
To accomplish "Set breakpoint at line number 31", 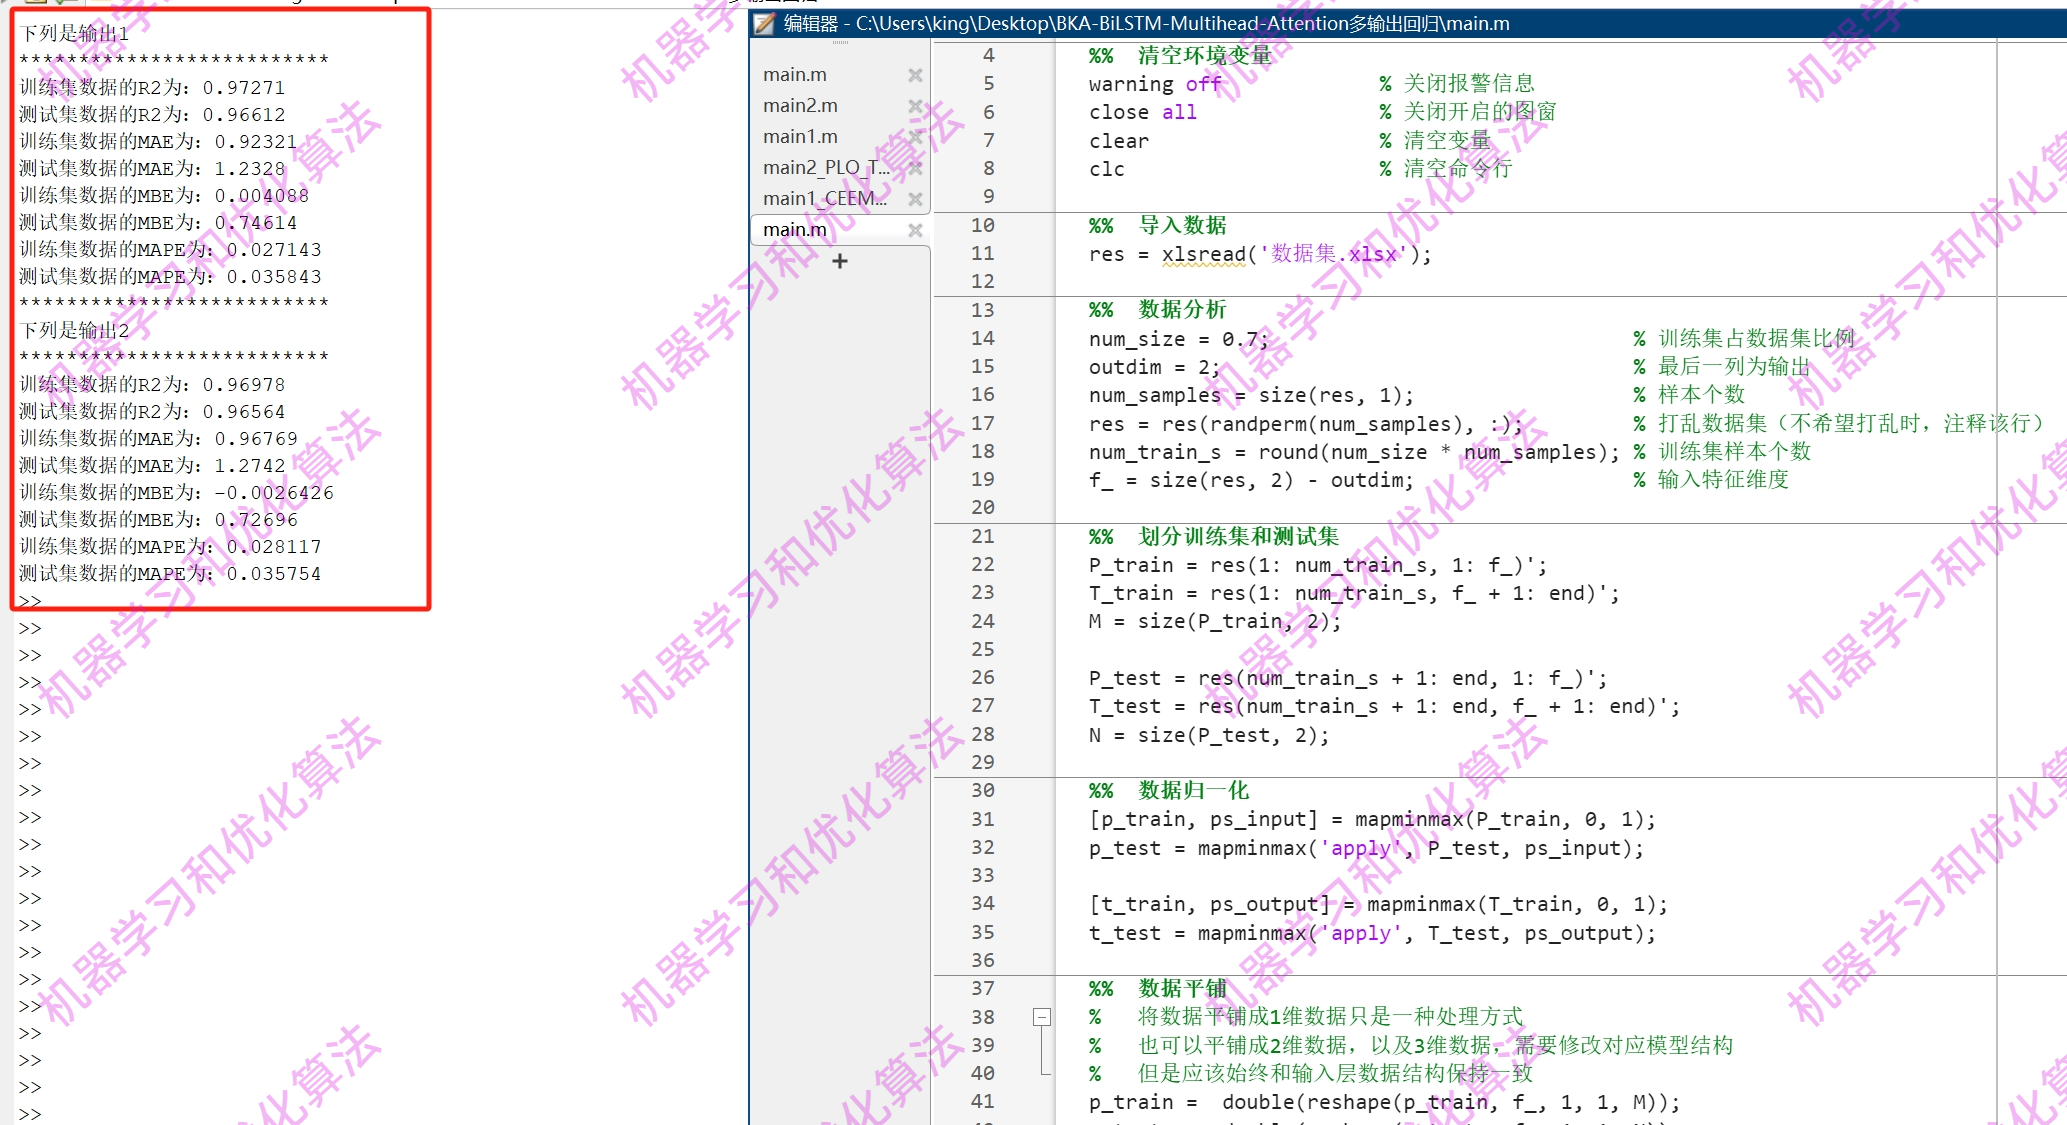I will click(x=982, y=820).
